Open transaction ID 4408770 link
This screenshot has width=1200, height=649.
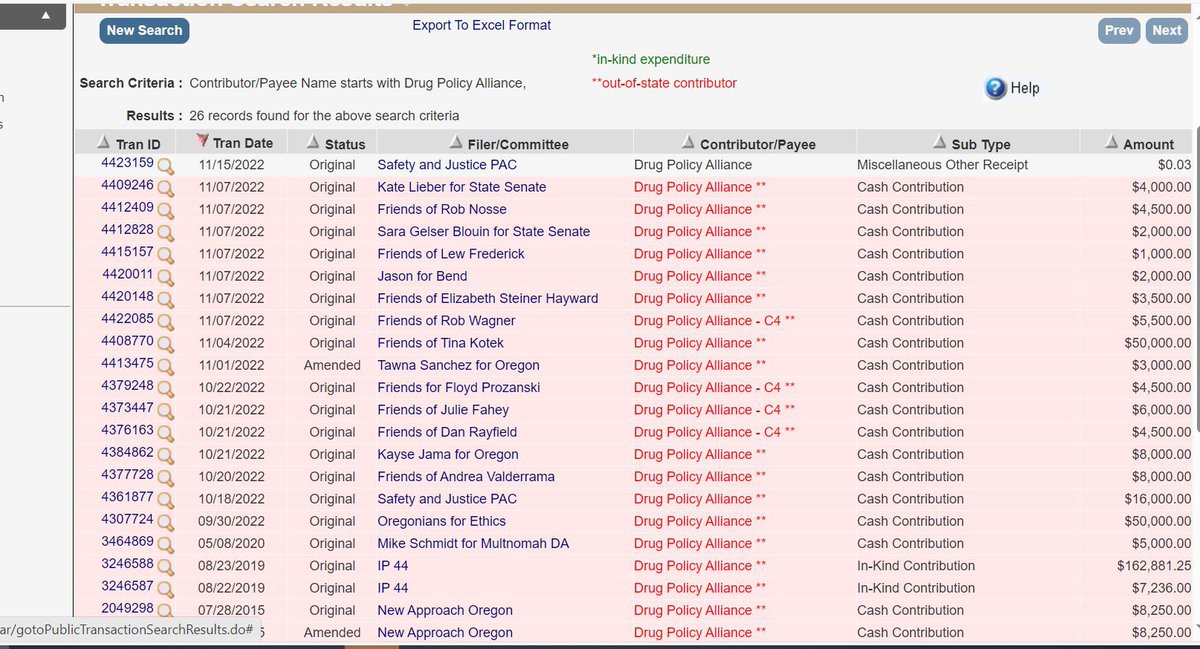pyautogui.click(x=127, y=342)
